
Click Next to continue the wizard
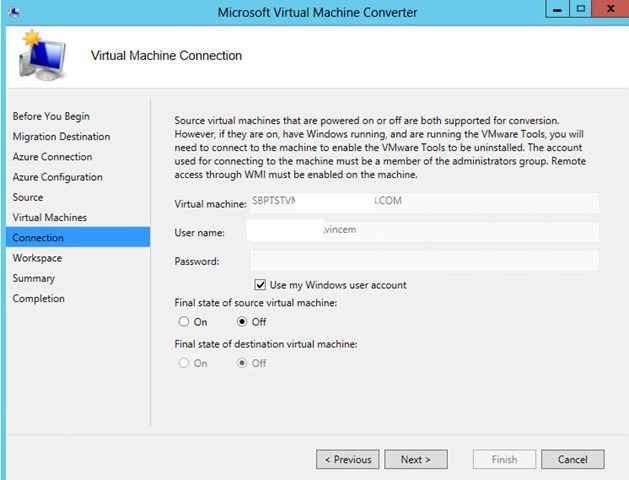[416, 459]
